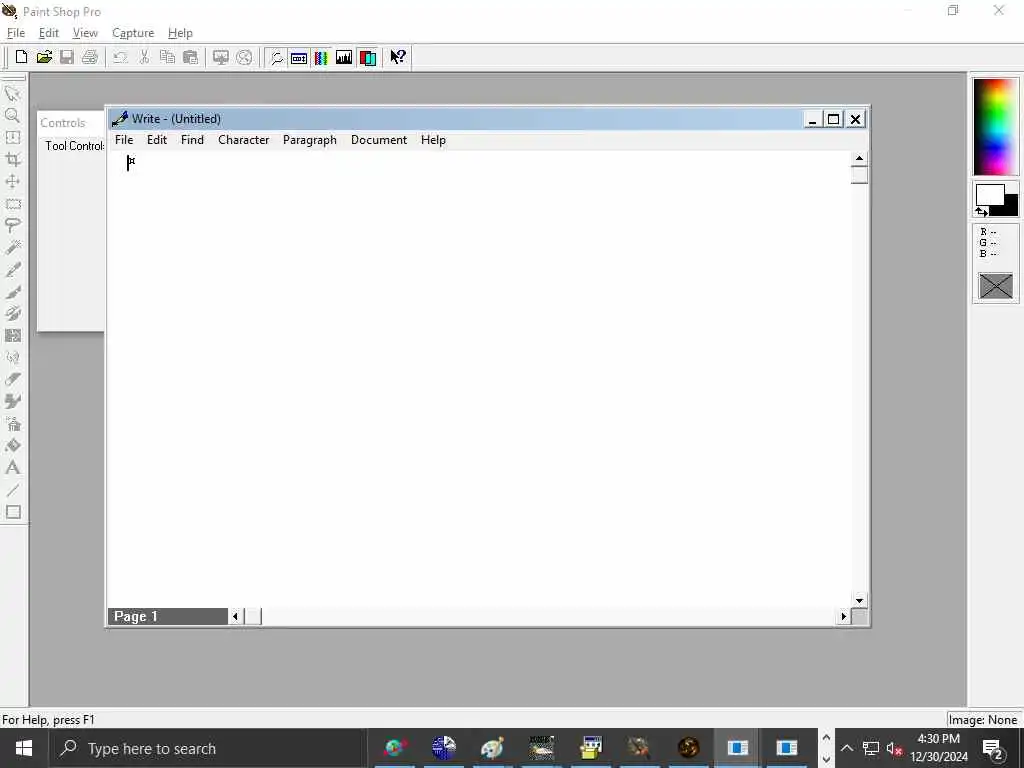Select the Zoom magnifier tool

click(12, 116)
